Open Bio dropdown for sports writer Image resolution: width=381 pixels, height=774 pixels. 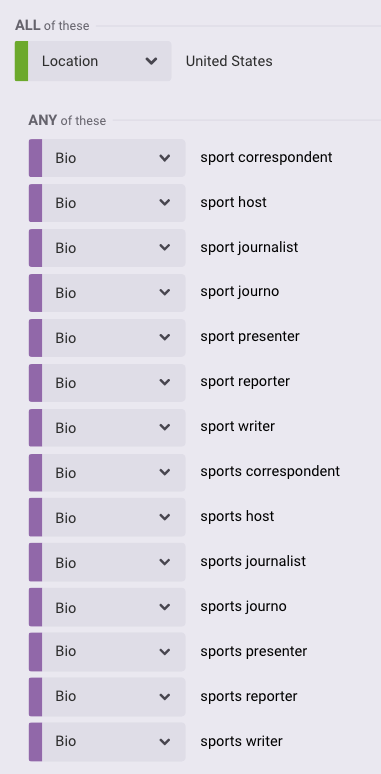pyautogui.click(x=113, y=741)
